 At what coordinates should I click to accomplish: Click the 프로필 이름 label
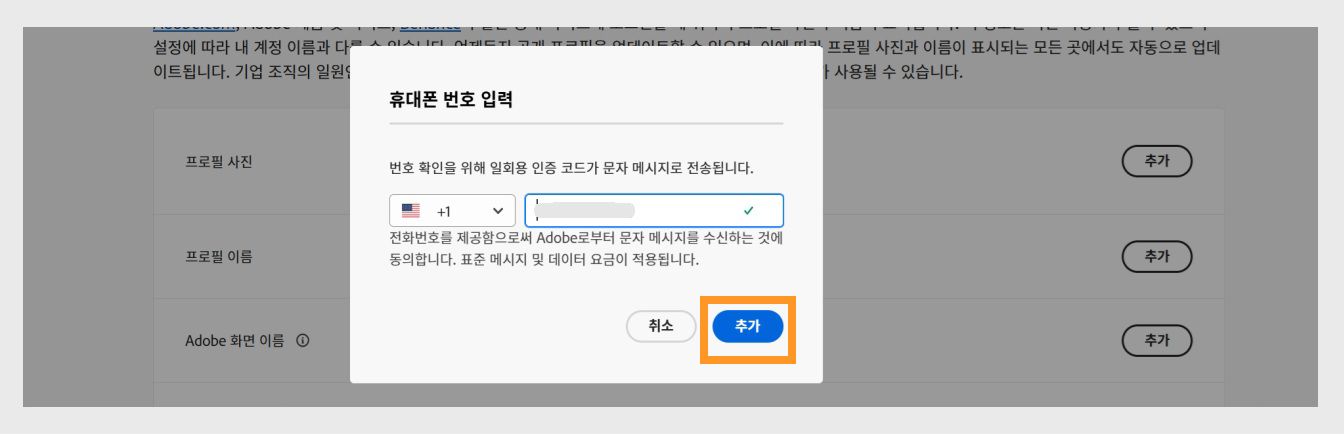pyautogui.click(x=219, y=257)
